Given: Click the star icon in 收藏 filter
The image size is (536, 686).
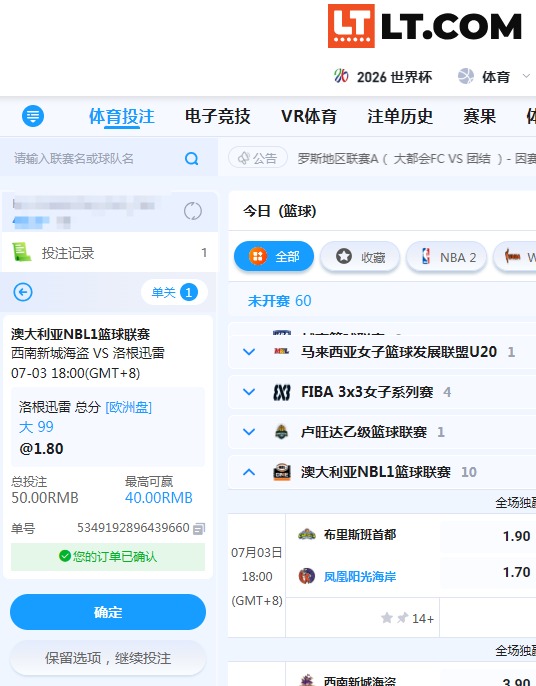Looking at the screenshot, I should pos(344,256).
